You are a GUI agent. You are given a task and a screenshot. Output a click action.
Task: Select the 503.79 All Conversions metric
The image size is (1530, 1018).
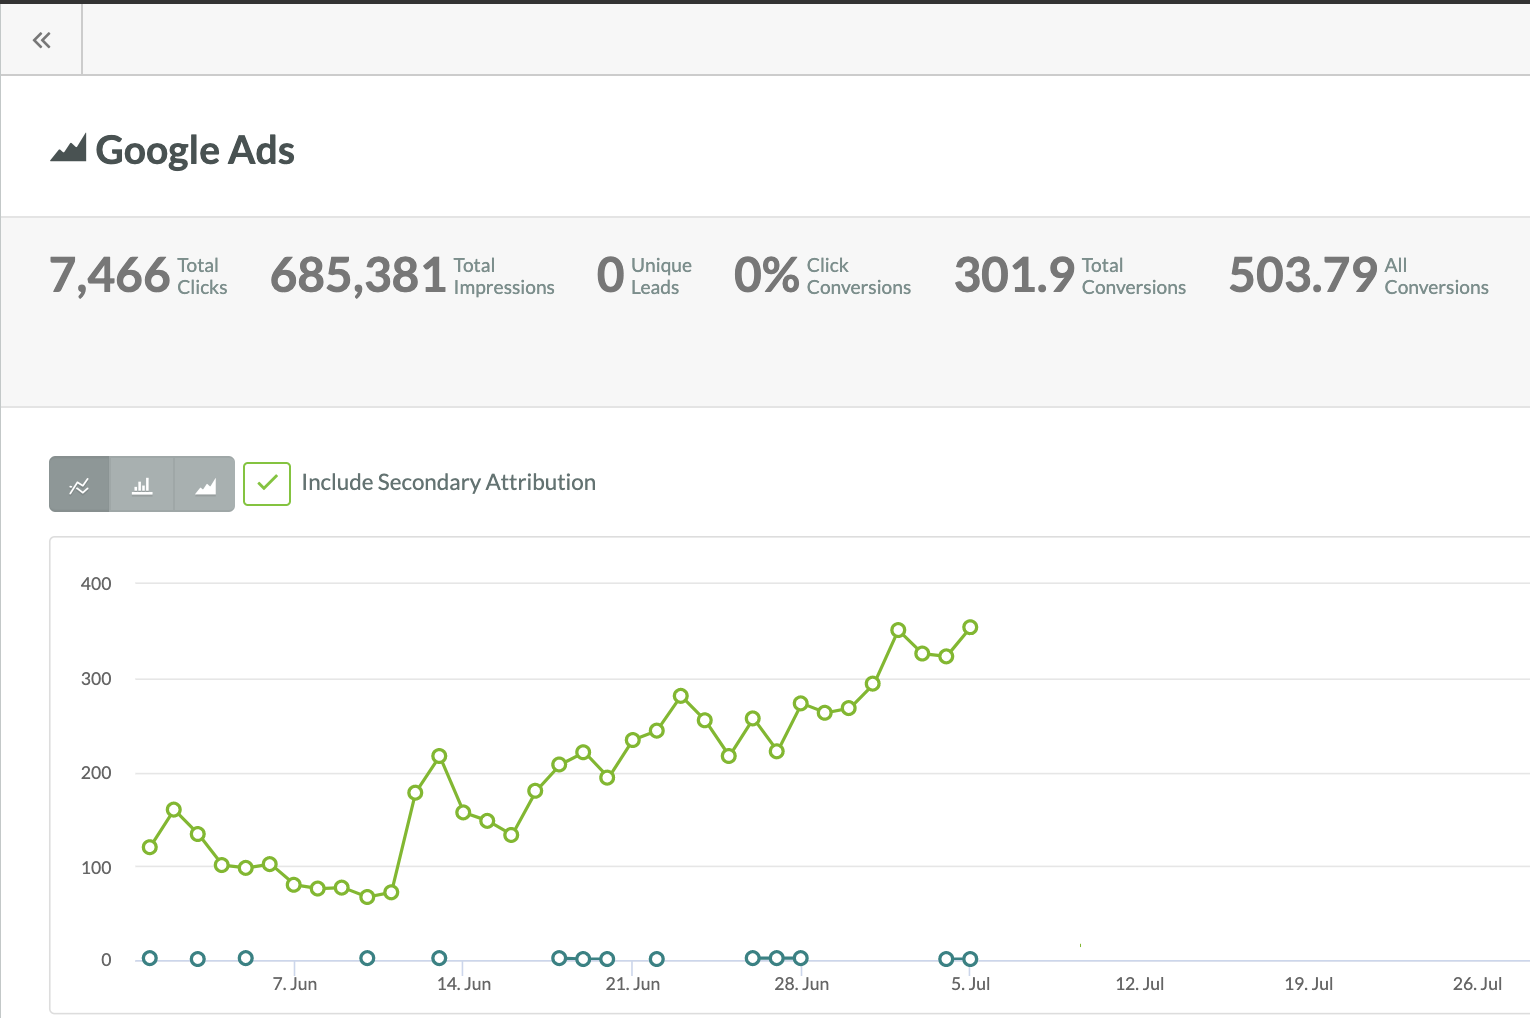pos(1359,275)
